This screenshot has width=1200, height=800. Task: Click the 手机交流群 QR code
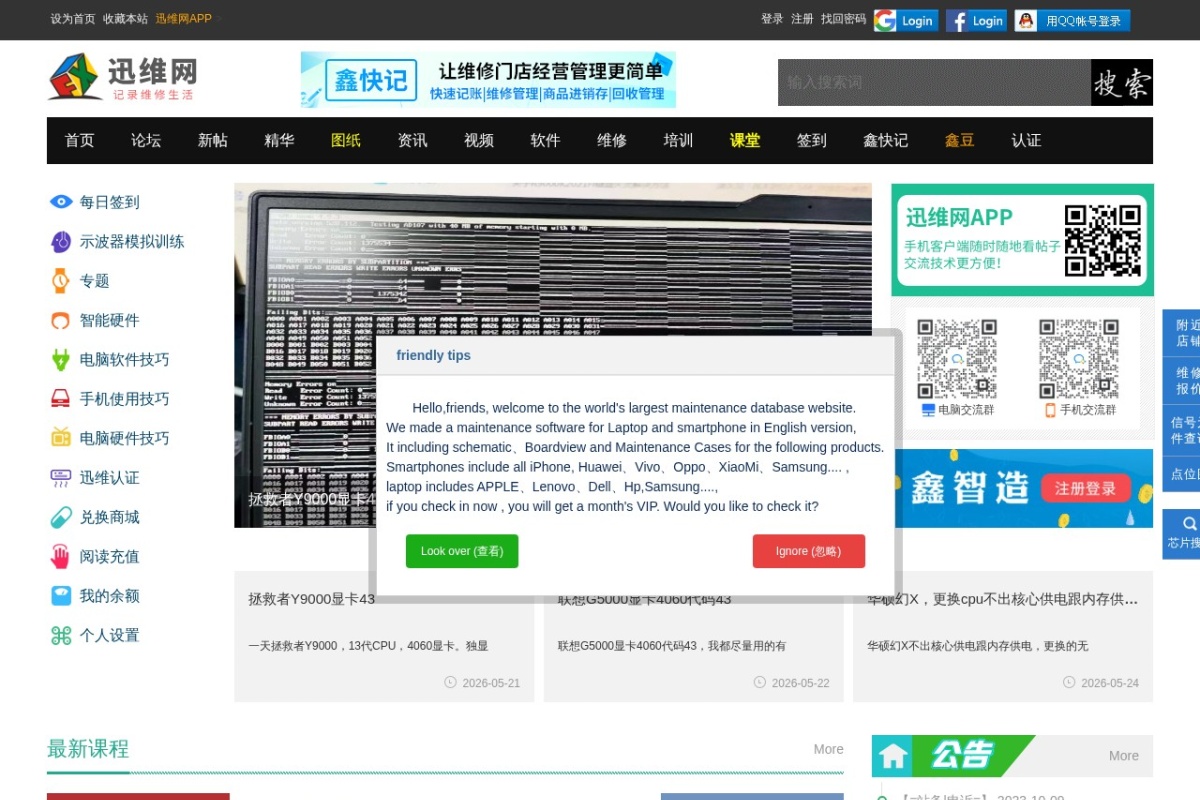coord(1078,358)
